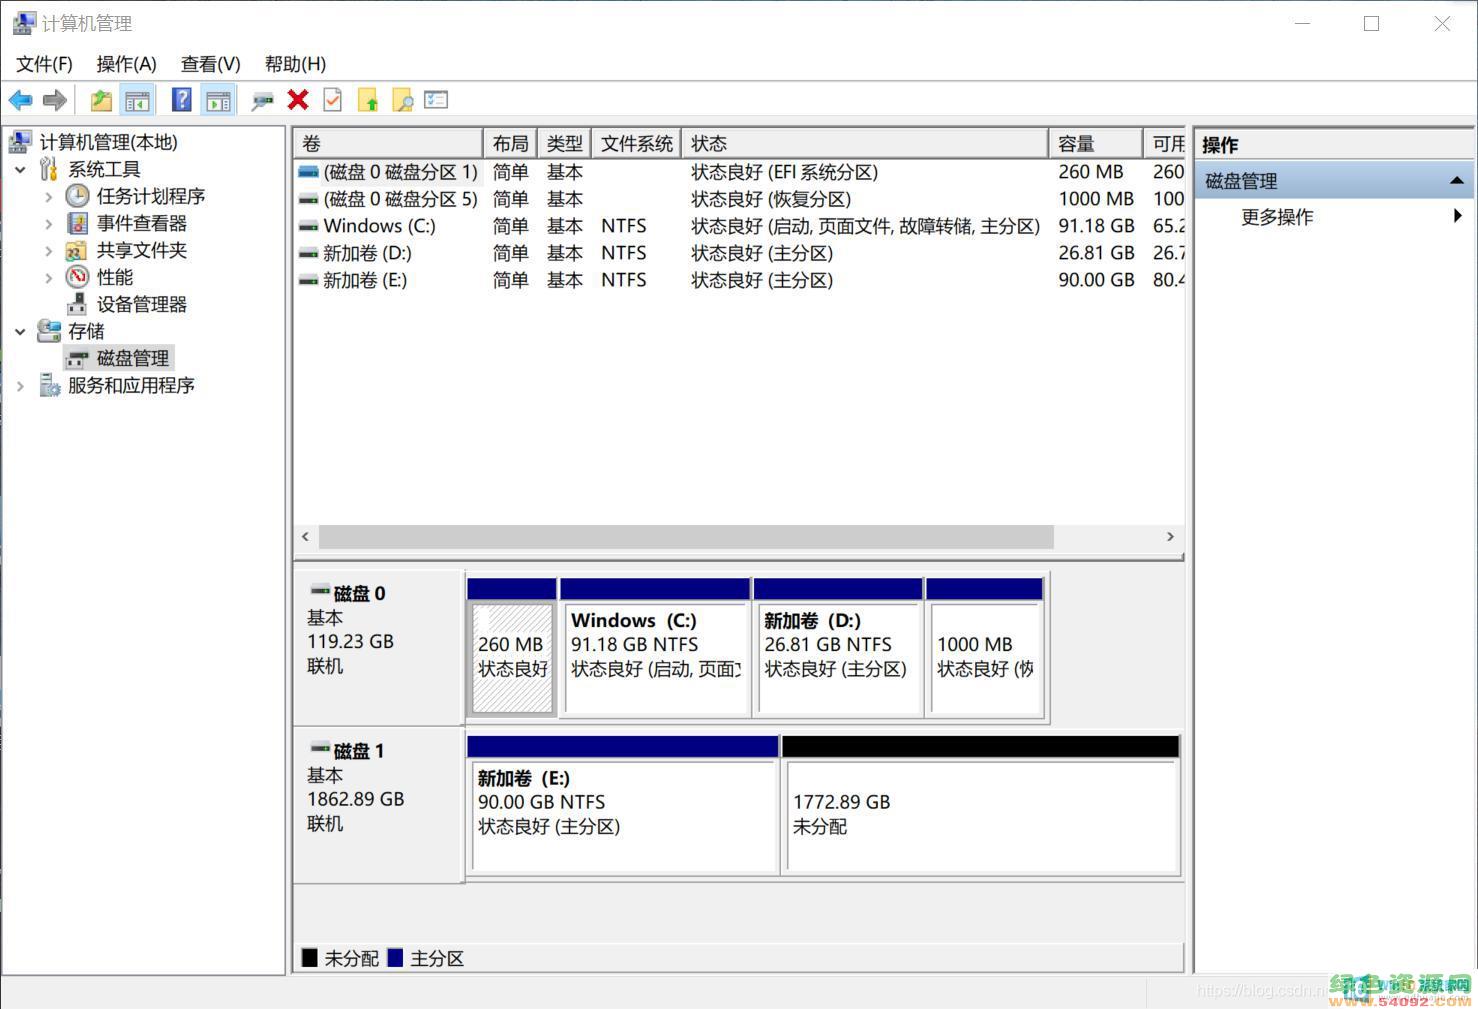The image size is (1478, 1009).
Task: Select the Windows (C:) partition block on Disk 0
Action: [655, 648]
